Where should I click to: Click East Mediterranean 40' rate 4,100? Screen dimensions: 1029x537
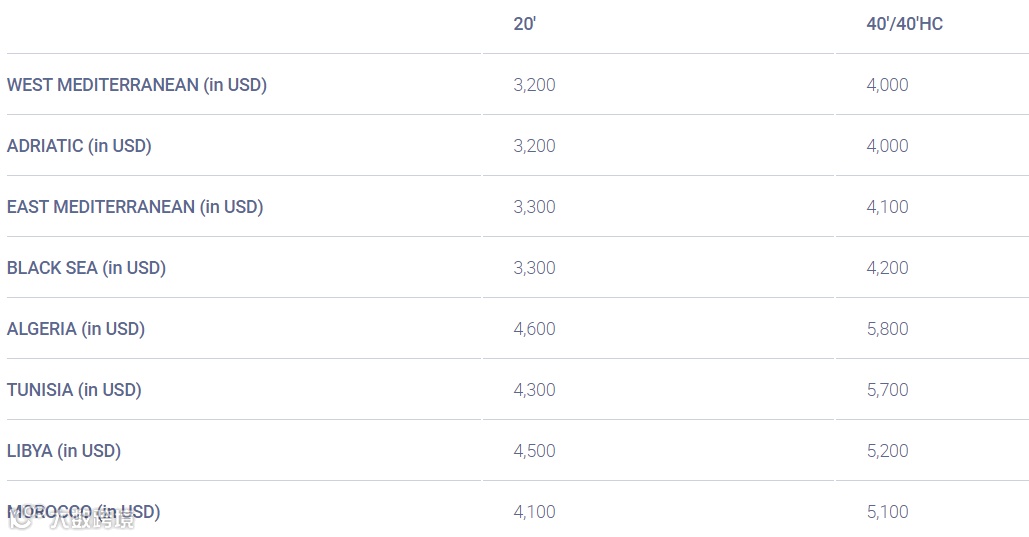click(x=887, y=207)
